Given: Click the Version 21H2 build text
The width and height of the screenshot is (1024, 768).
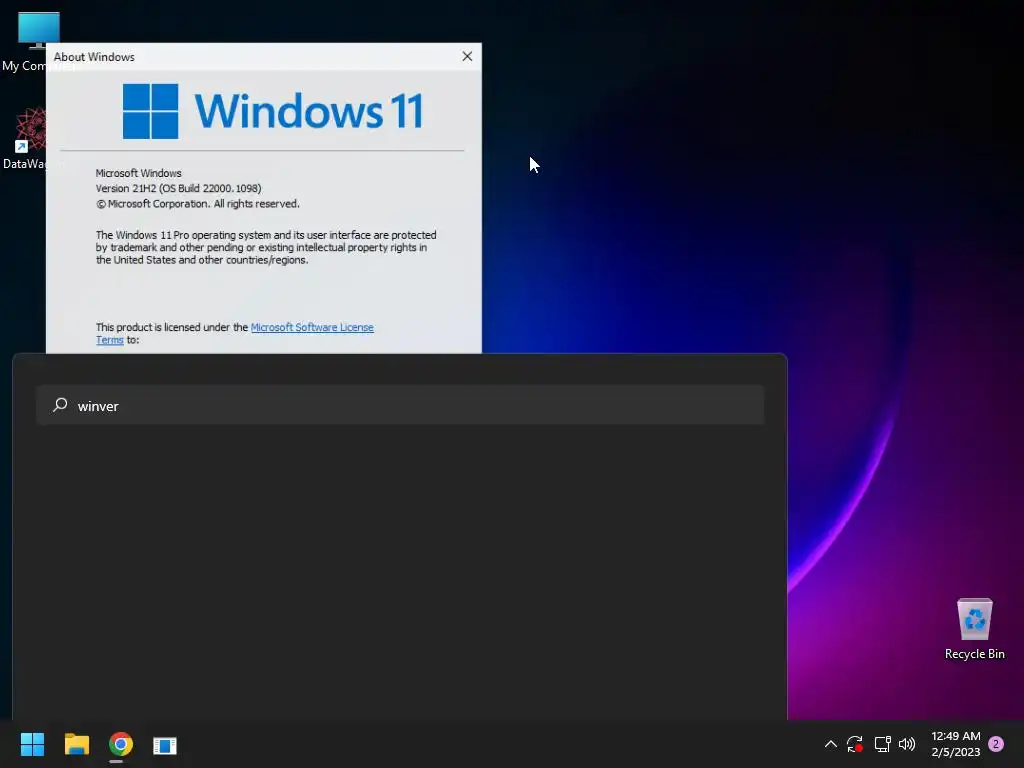Looking at the screenshot, I should (178, 188).
